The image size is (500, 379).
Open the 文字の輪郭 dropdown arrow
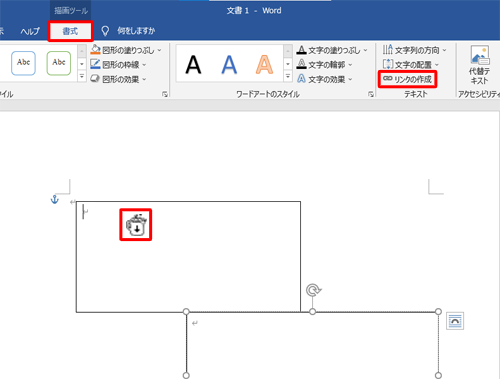tap(350, 65)
